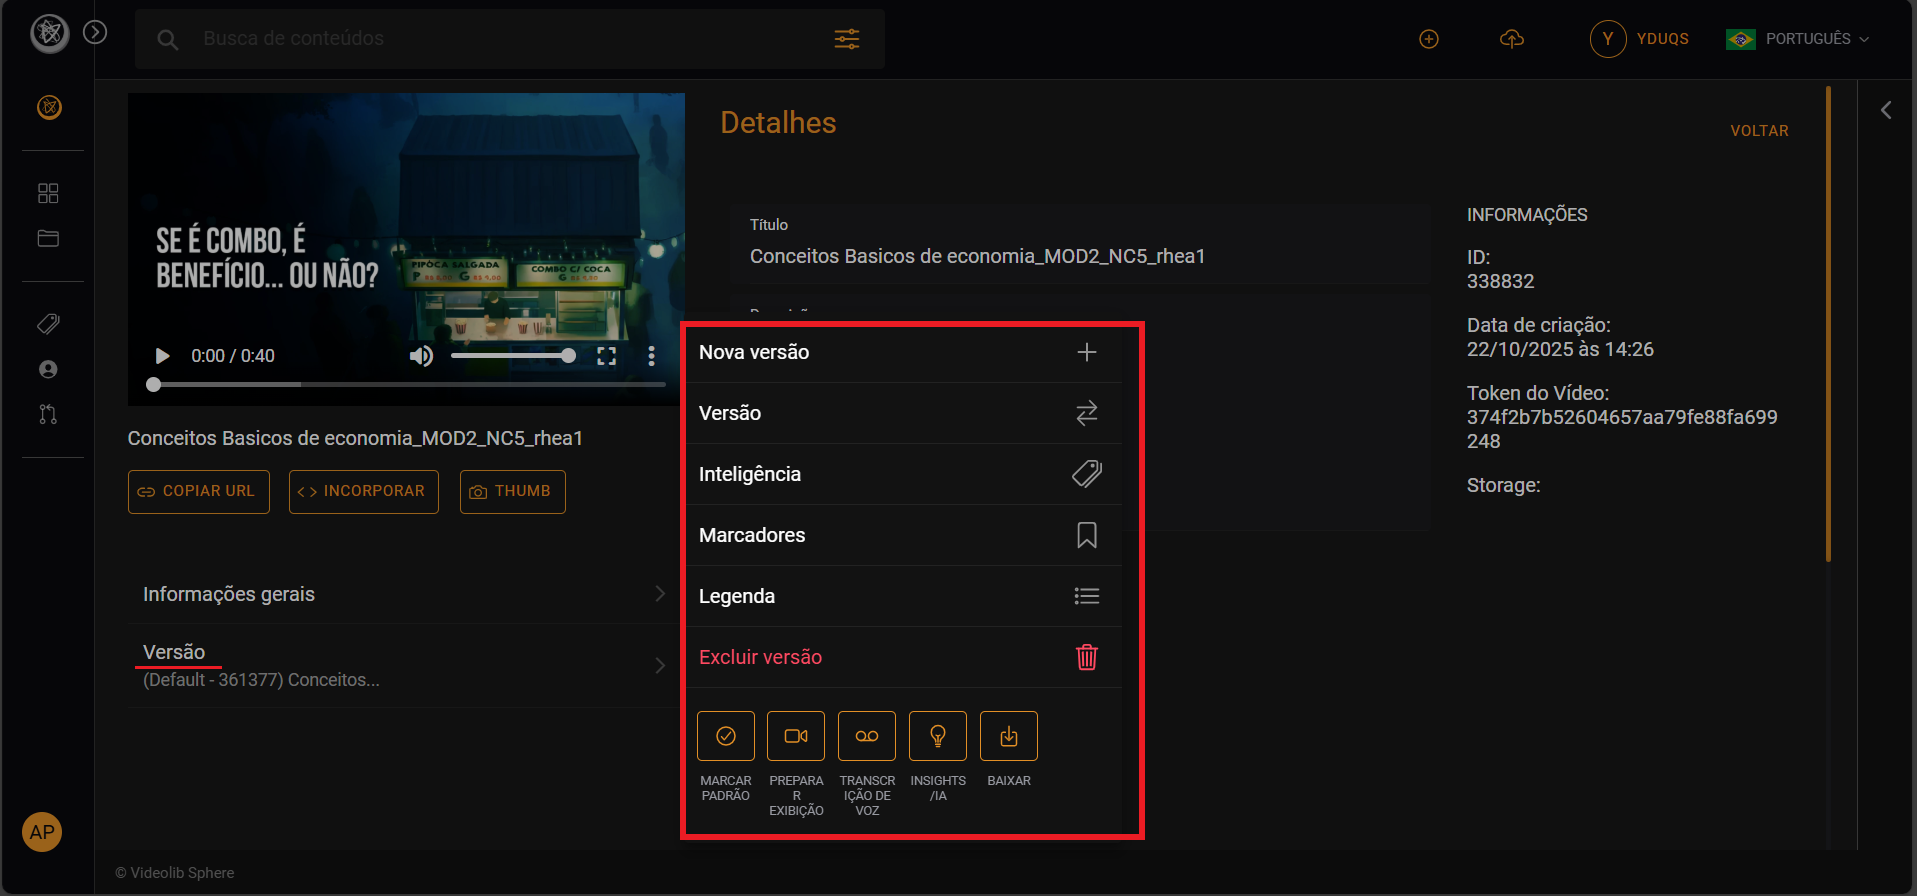
Task: Mute the video volume icon
Action: pos(422,356)
